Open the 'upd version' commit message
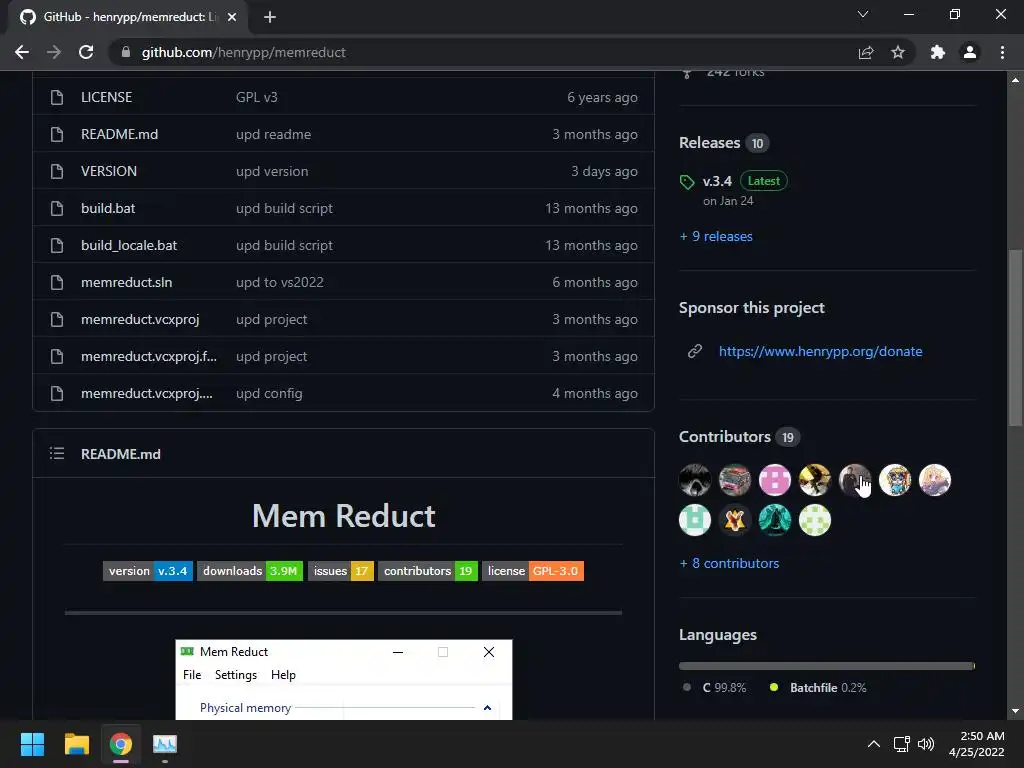 coord(272,171)
